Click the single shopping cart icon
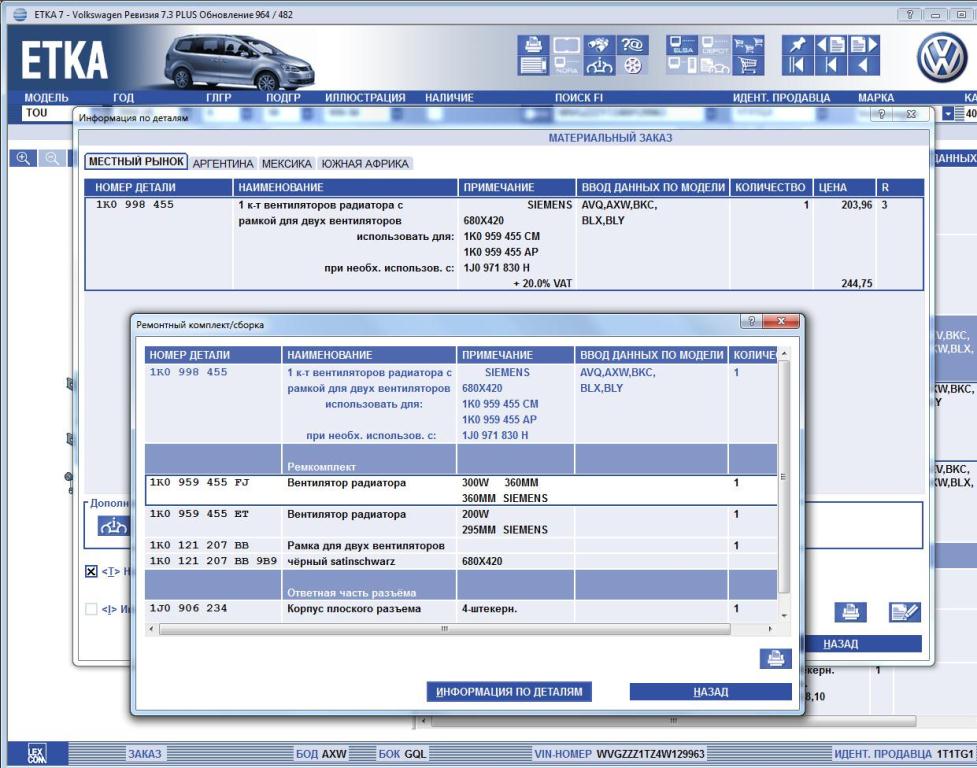 pyautogui.click(x=748, y=65)
